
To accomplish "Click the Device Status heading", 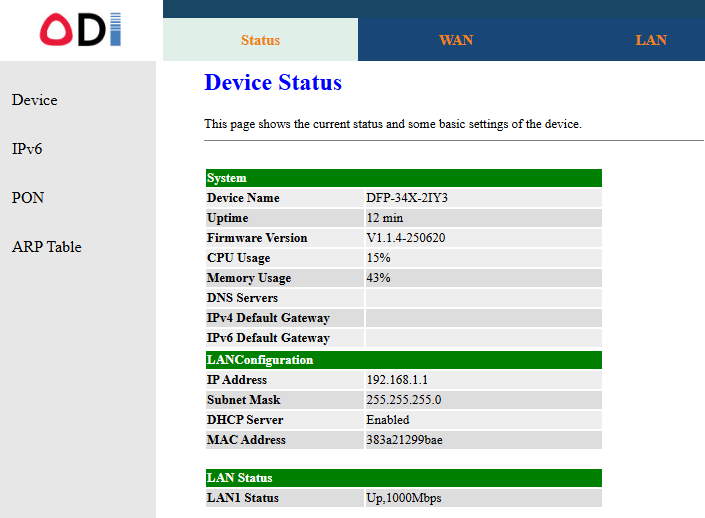I will point(273,82).
